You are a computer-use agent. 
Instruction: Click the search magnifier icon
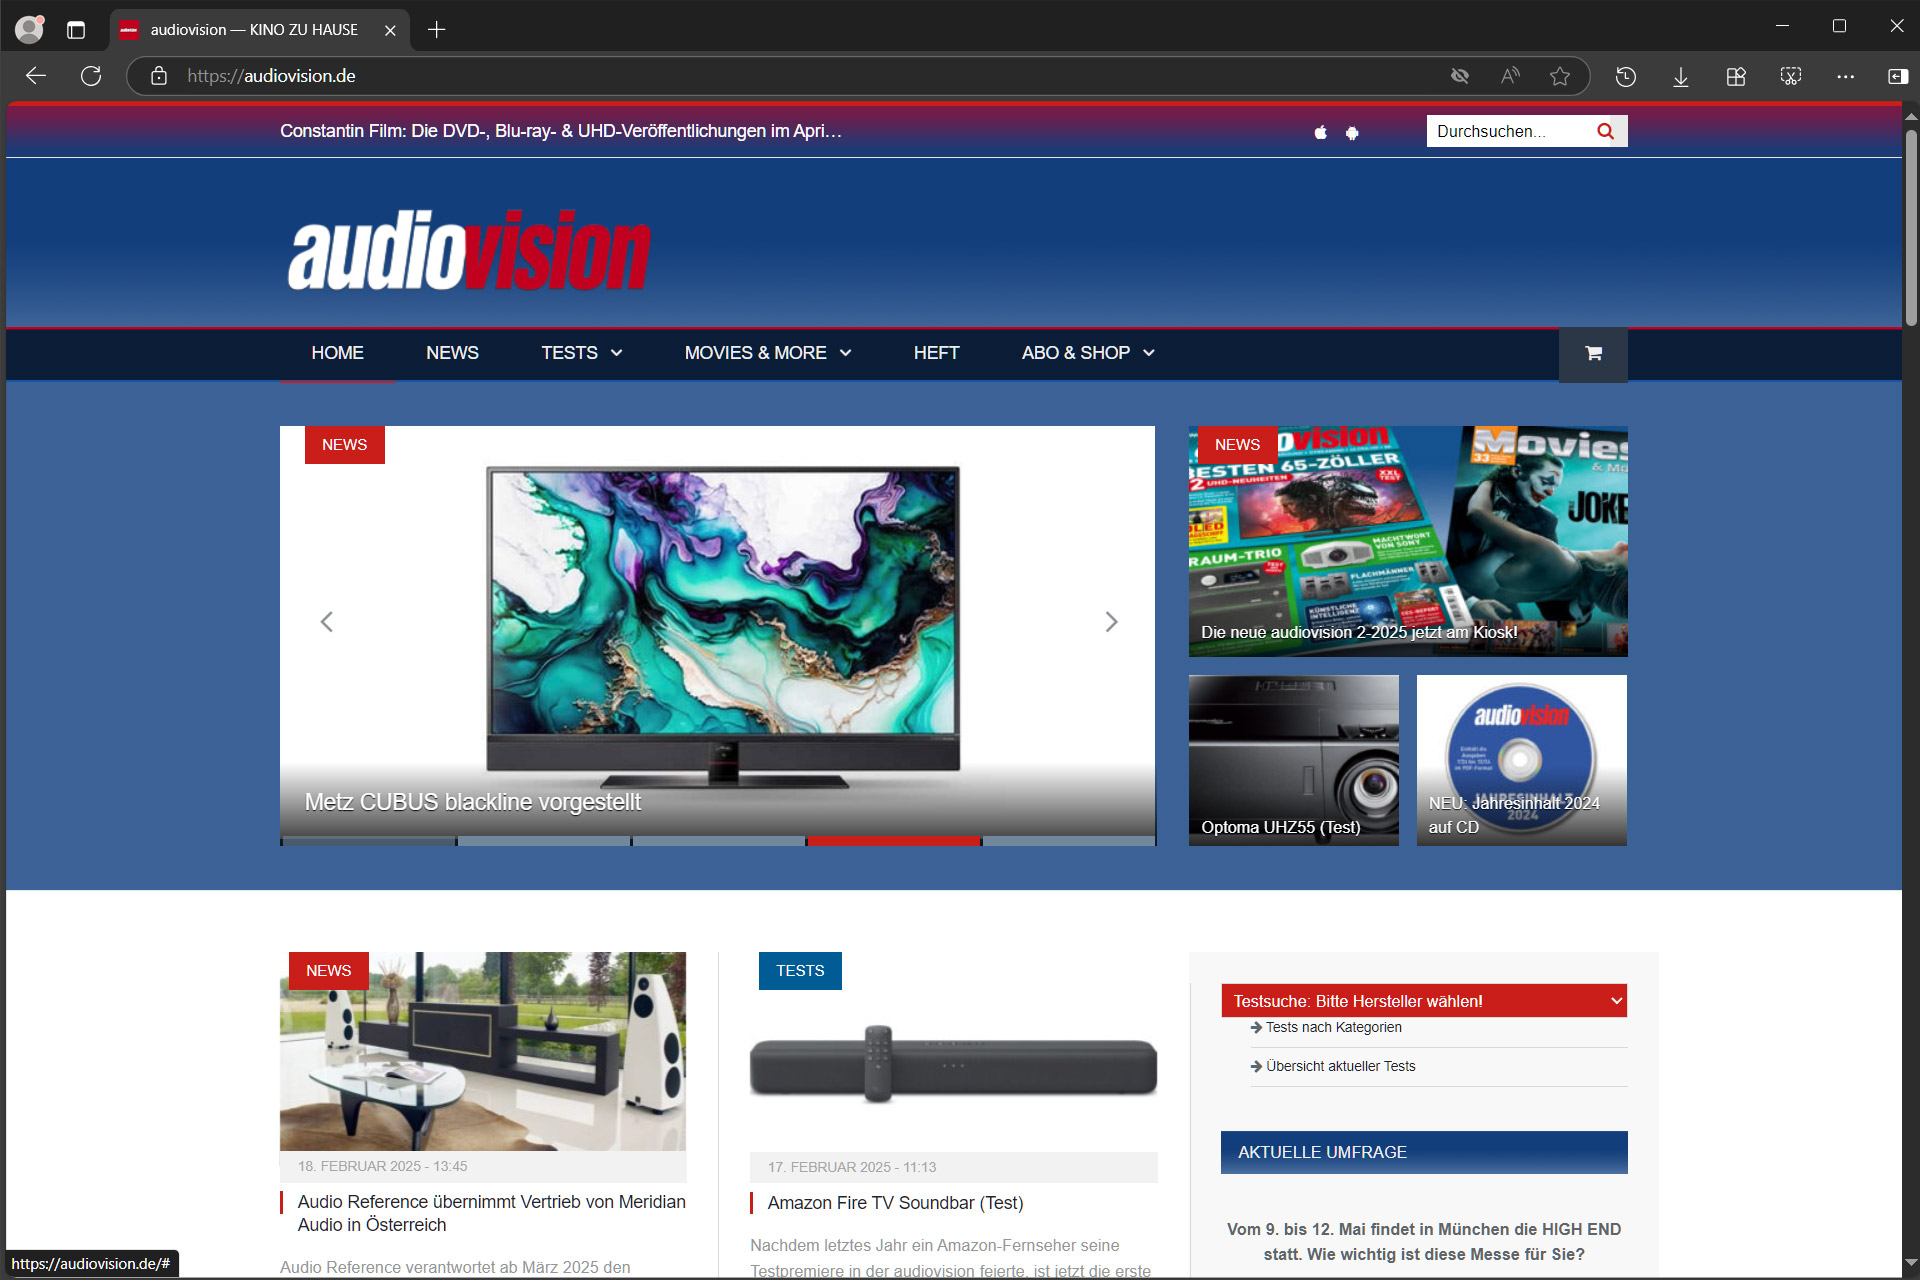[x=1605, y=131]
